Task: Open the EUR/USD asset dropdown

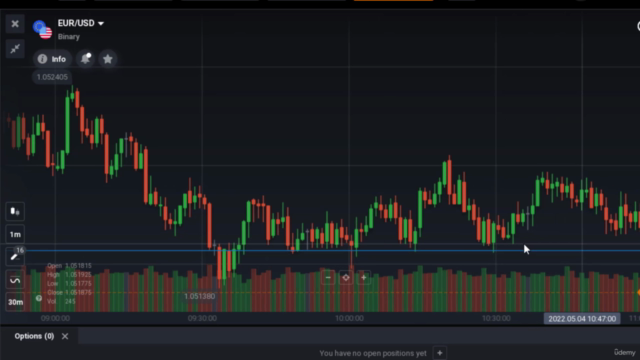Action: (81, 23)
